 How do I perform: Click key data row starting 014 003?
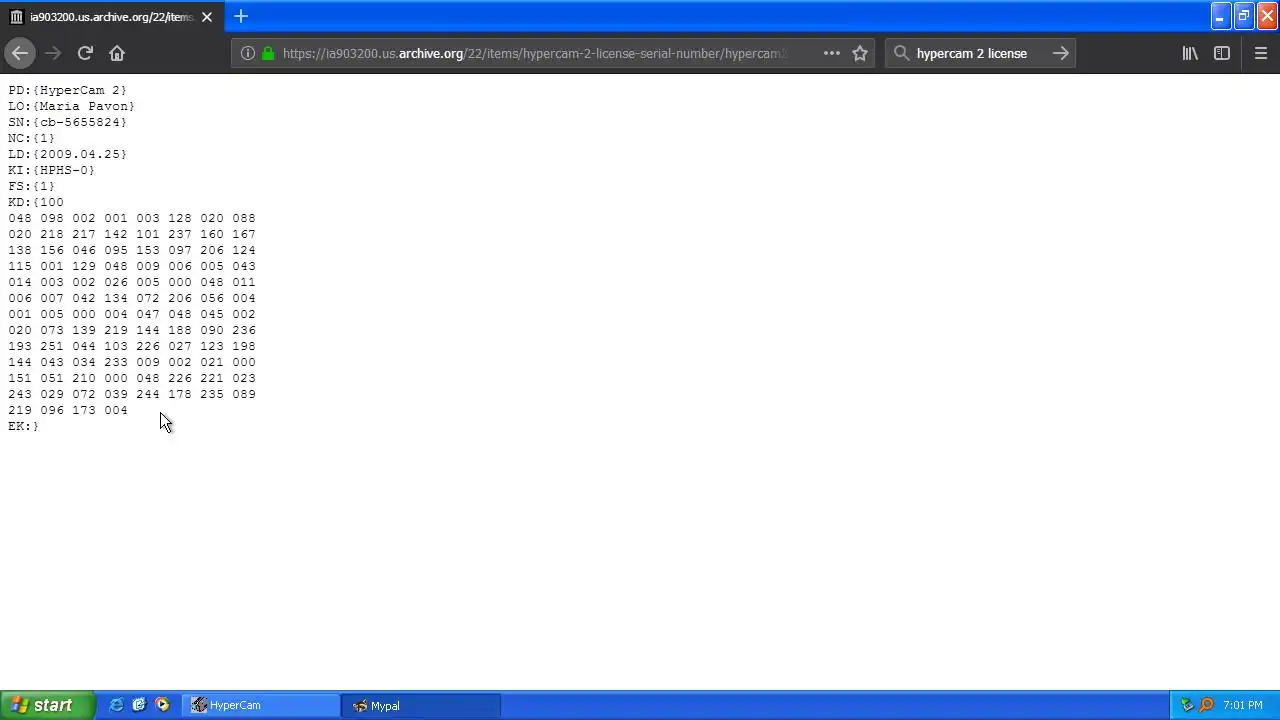pos(132,282)
